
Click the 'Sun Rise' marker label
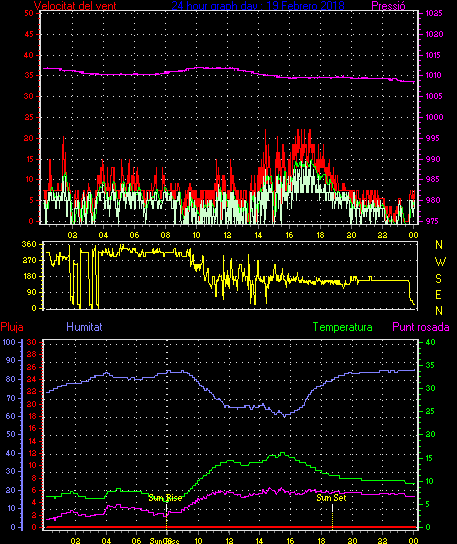[x=165, y=498]
